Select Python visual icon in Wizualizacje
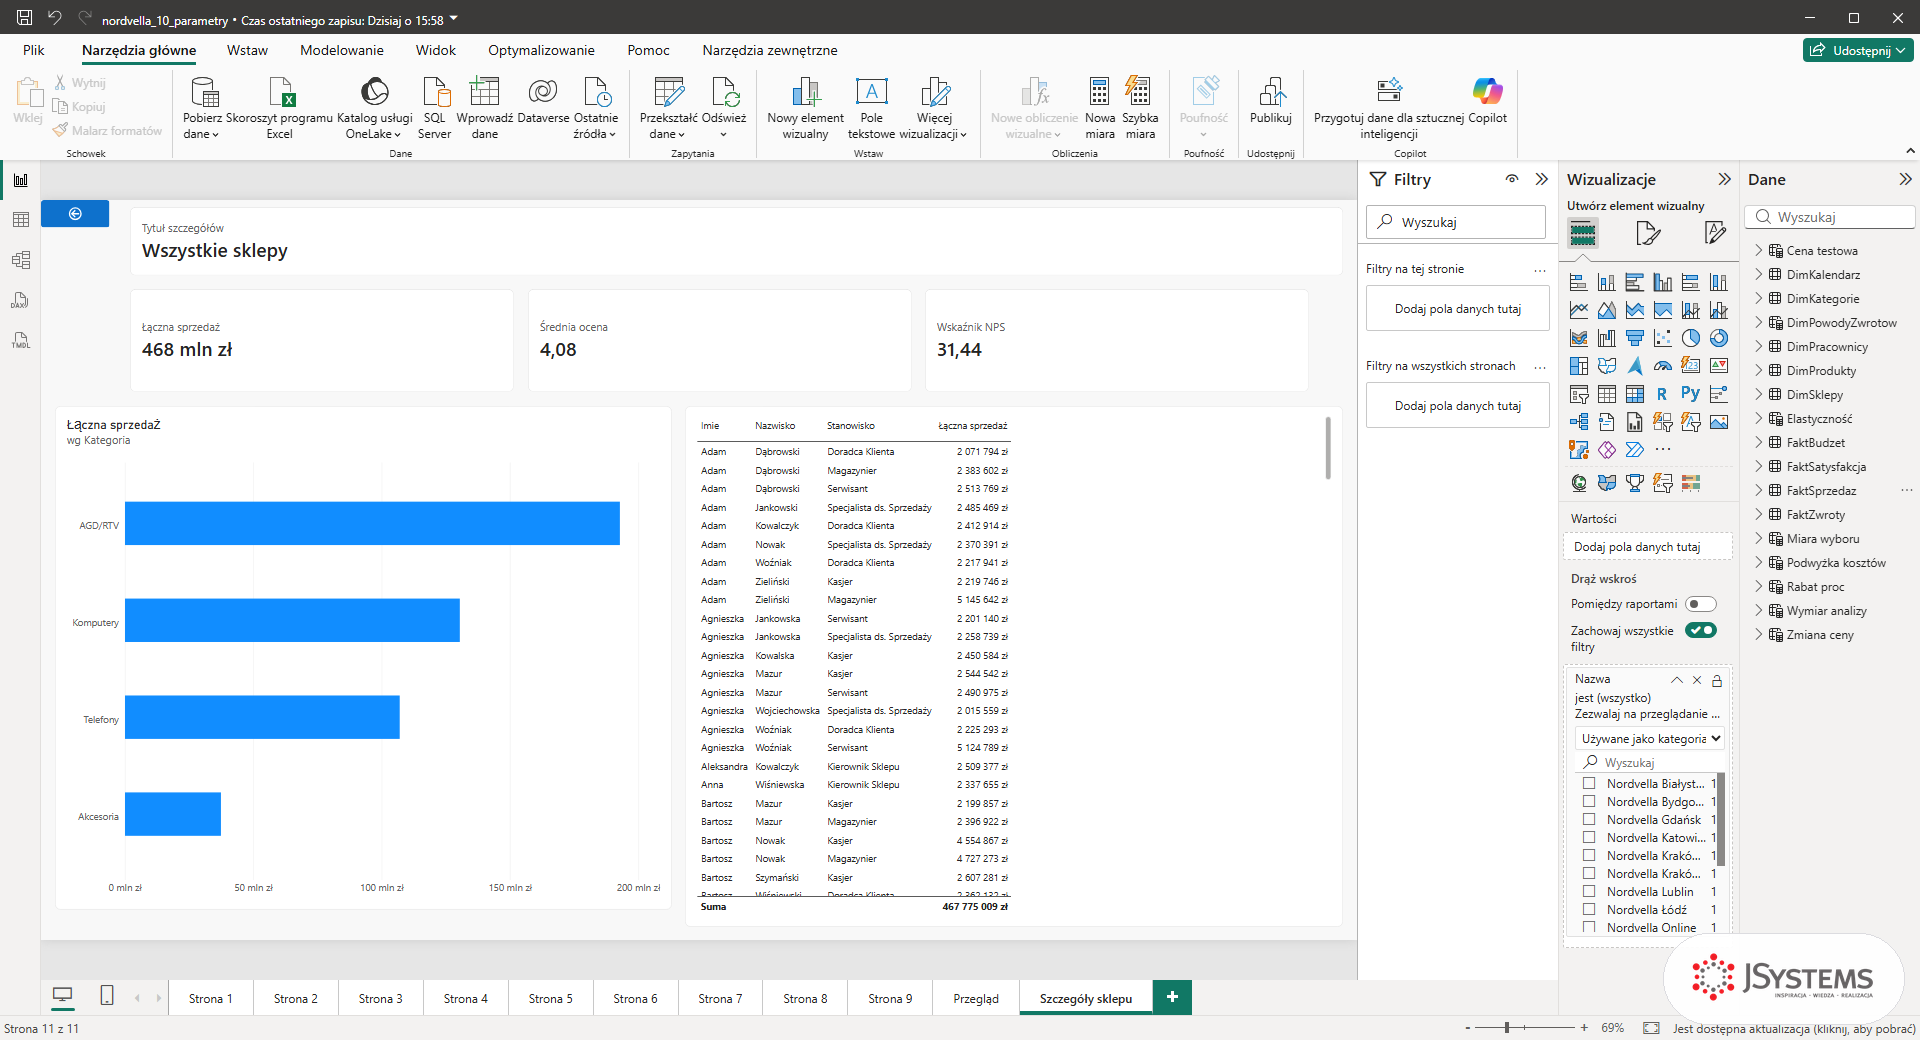The image size is (1920, 1040). tap(1690, 394)
